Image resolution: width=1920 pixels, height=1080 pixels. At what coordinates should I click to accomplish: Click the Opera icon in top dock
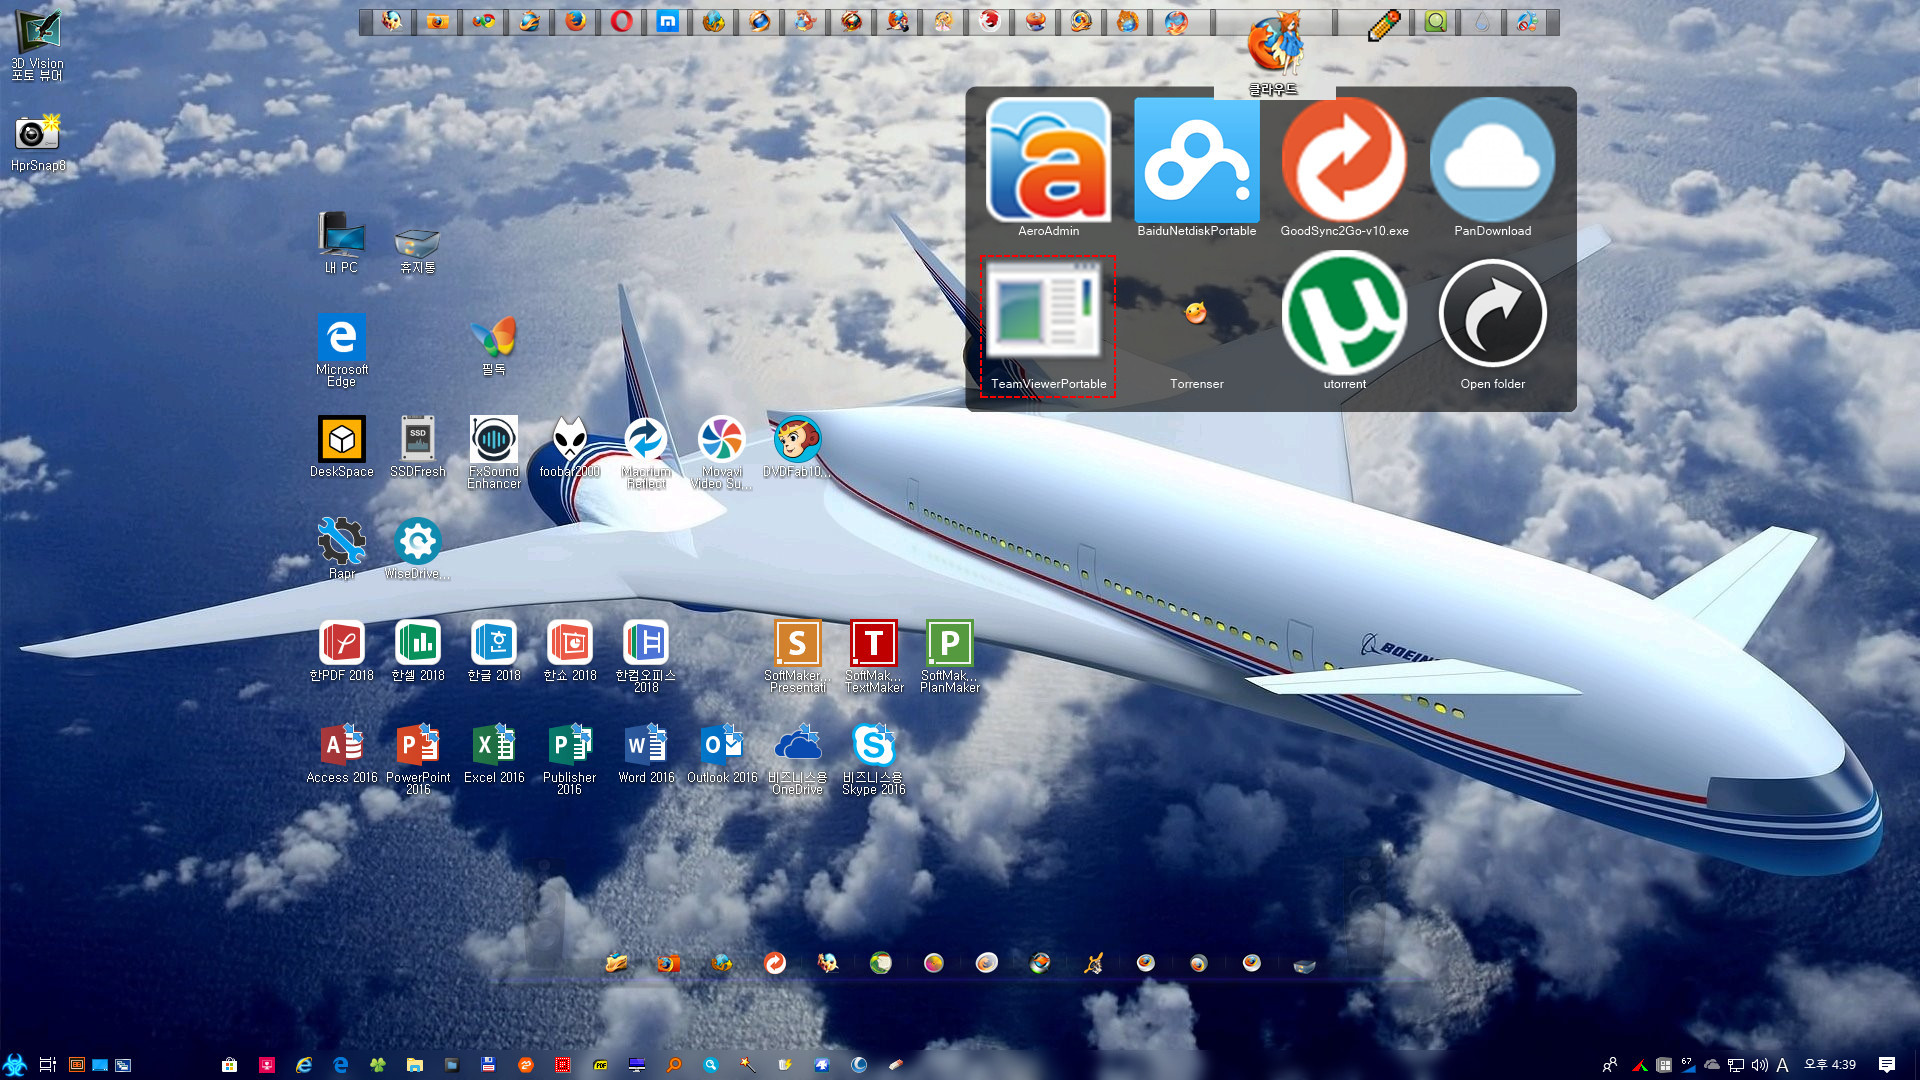[x=621, y=21]
